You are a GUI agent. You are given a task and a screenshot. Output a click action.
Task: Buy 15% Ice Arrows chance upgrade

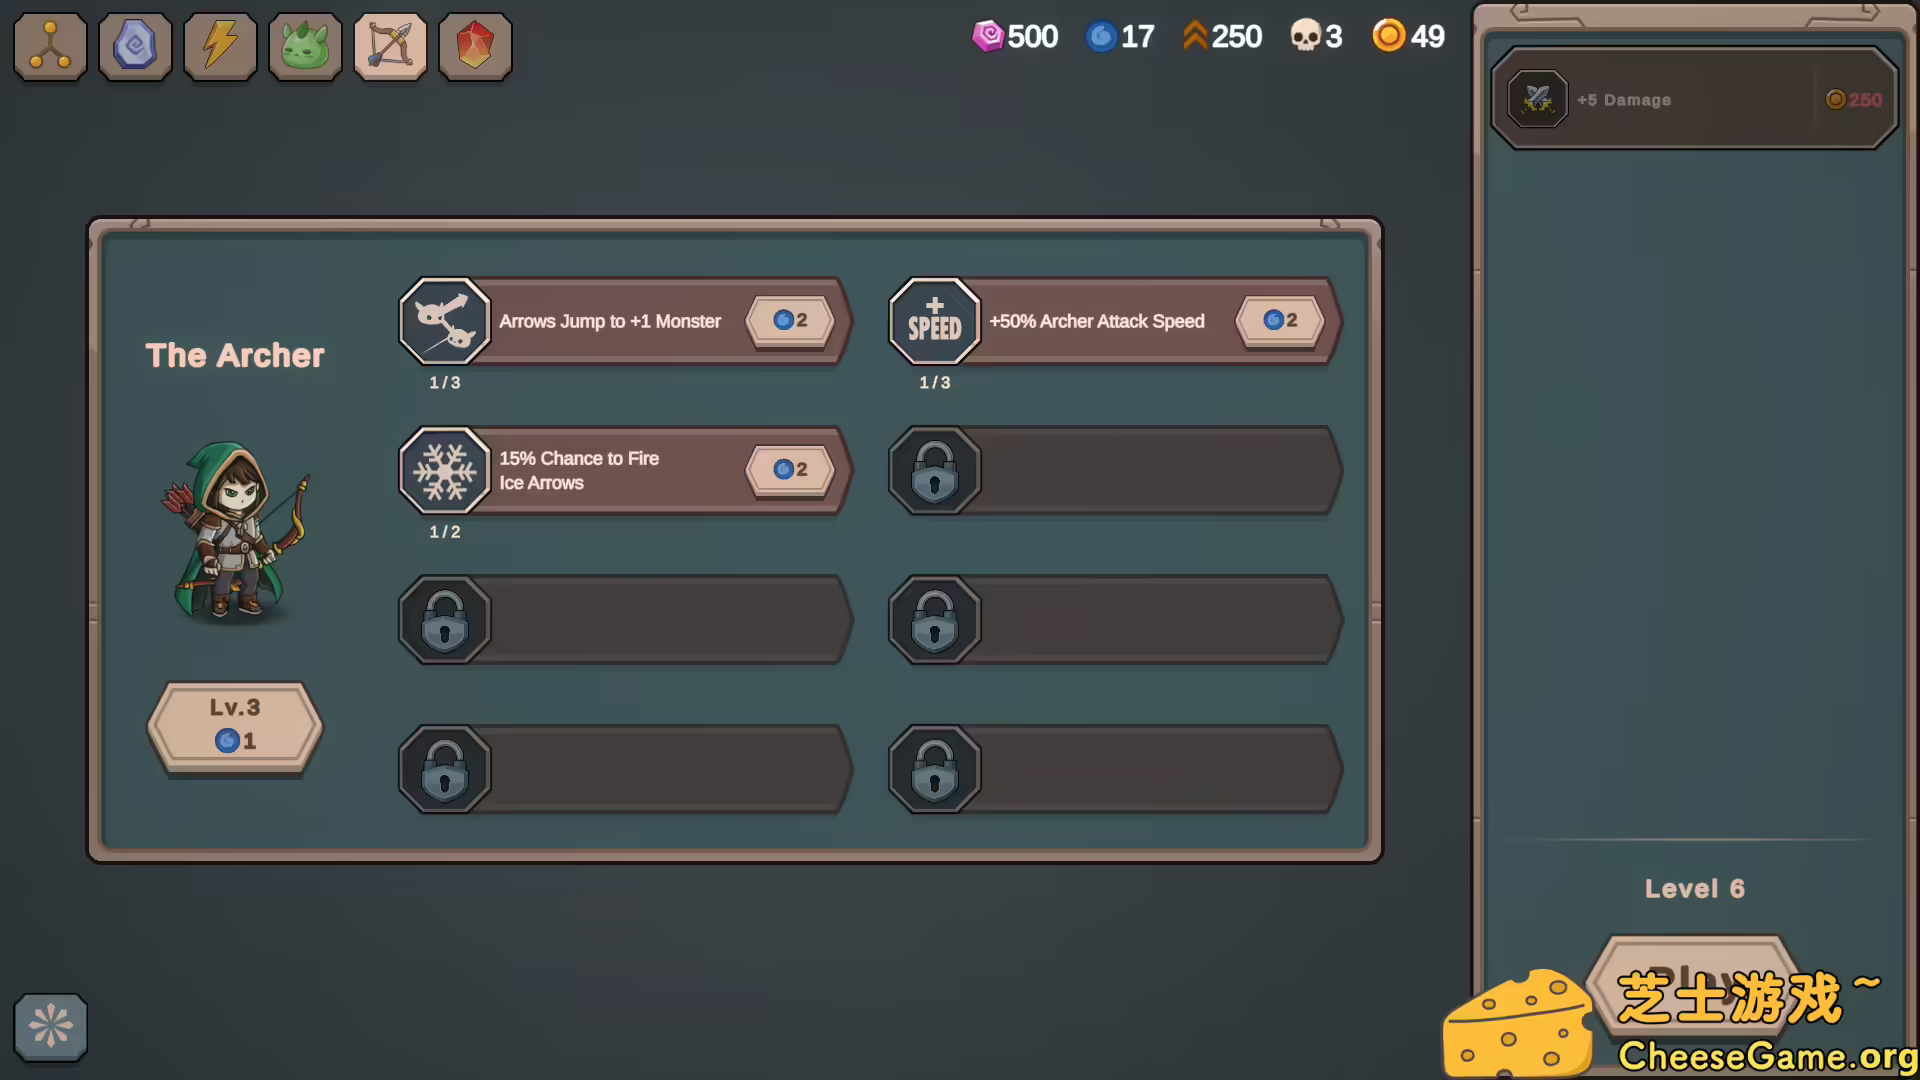tap(790, 469)
